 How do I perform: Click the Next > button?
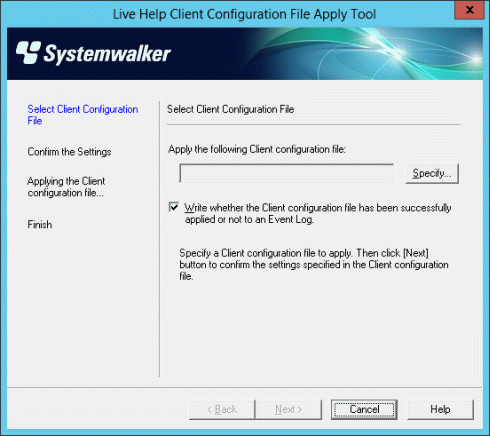point(289,409)
